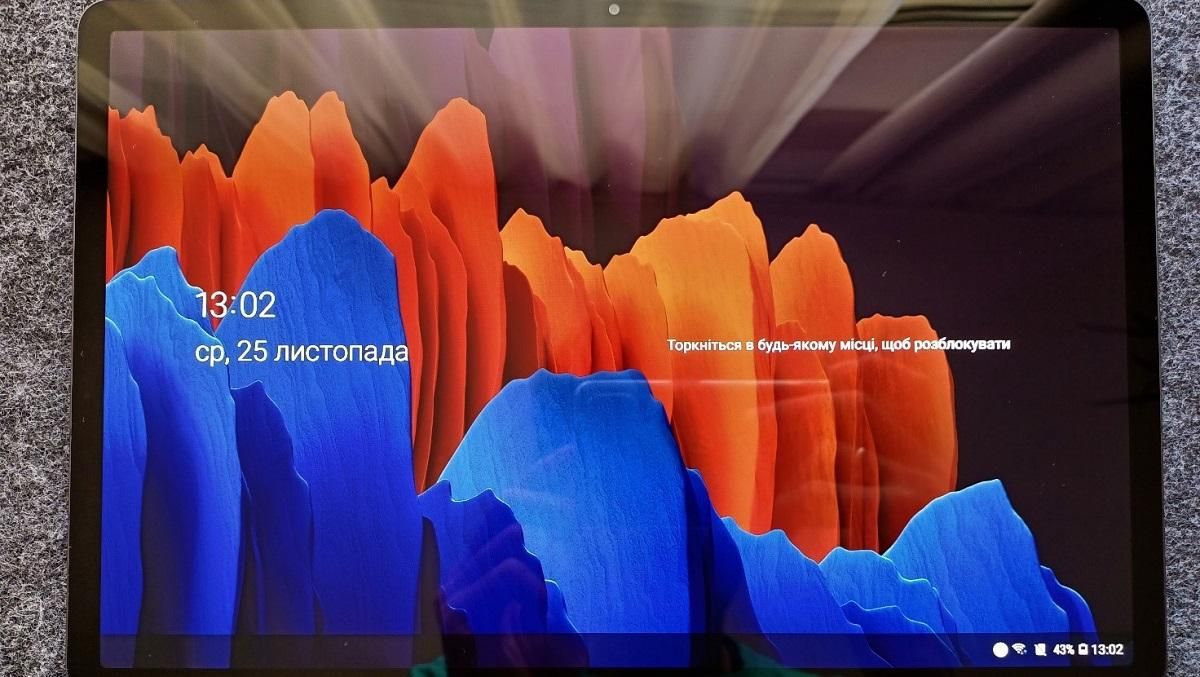This screenshot has height=677, width=1200.
Task: Tap the front camera lens on bezel
Action: pyautogui.click(x=613, y=10)
